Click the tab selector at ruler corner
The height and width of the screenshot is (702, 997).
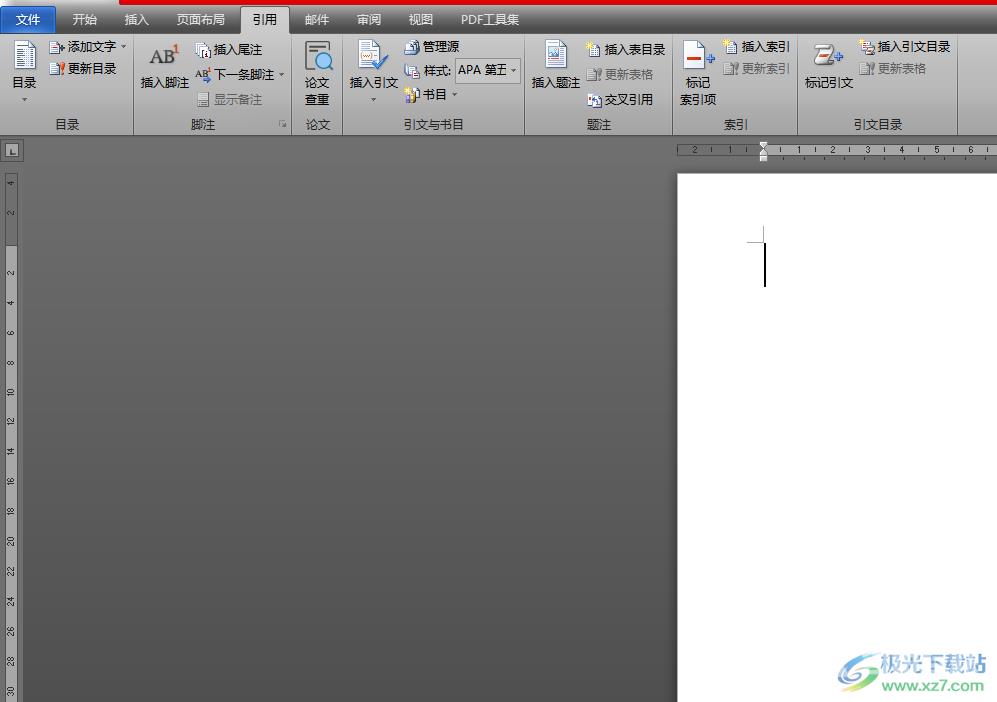pyautogui.click(x=12, y=151)
